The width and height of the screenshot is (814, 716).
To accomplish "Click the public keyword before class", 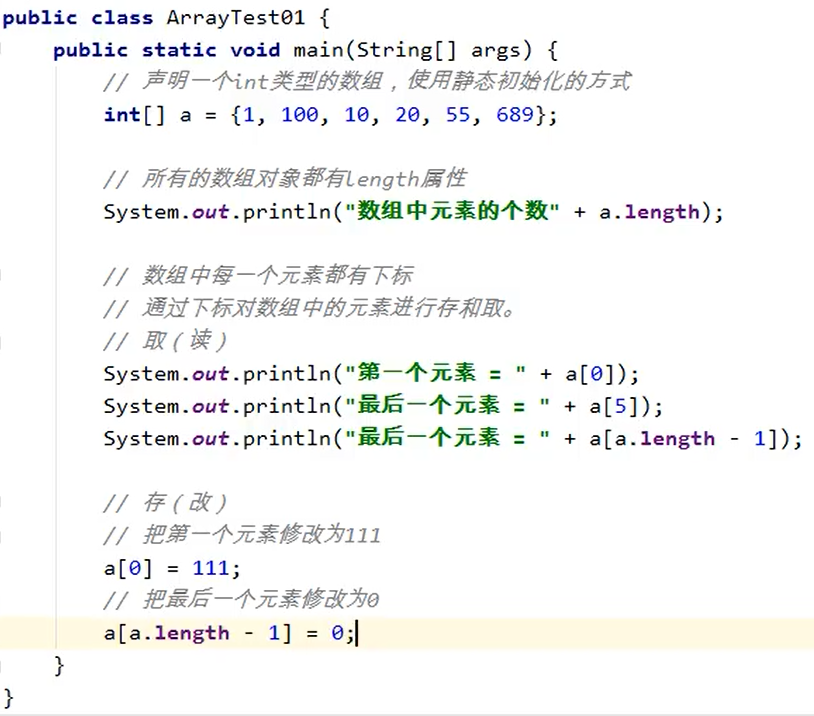I will 40,18.
